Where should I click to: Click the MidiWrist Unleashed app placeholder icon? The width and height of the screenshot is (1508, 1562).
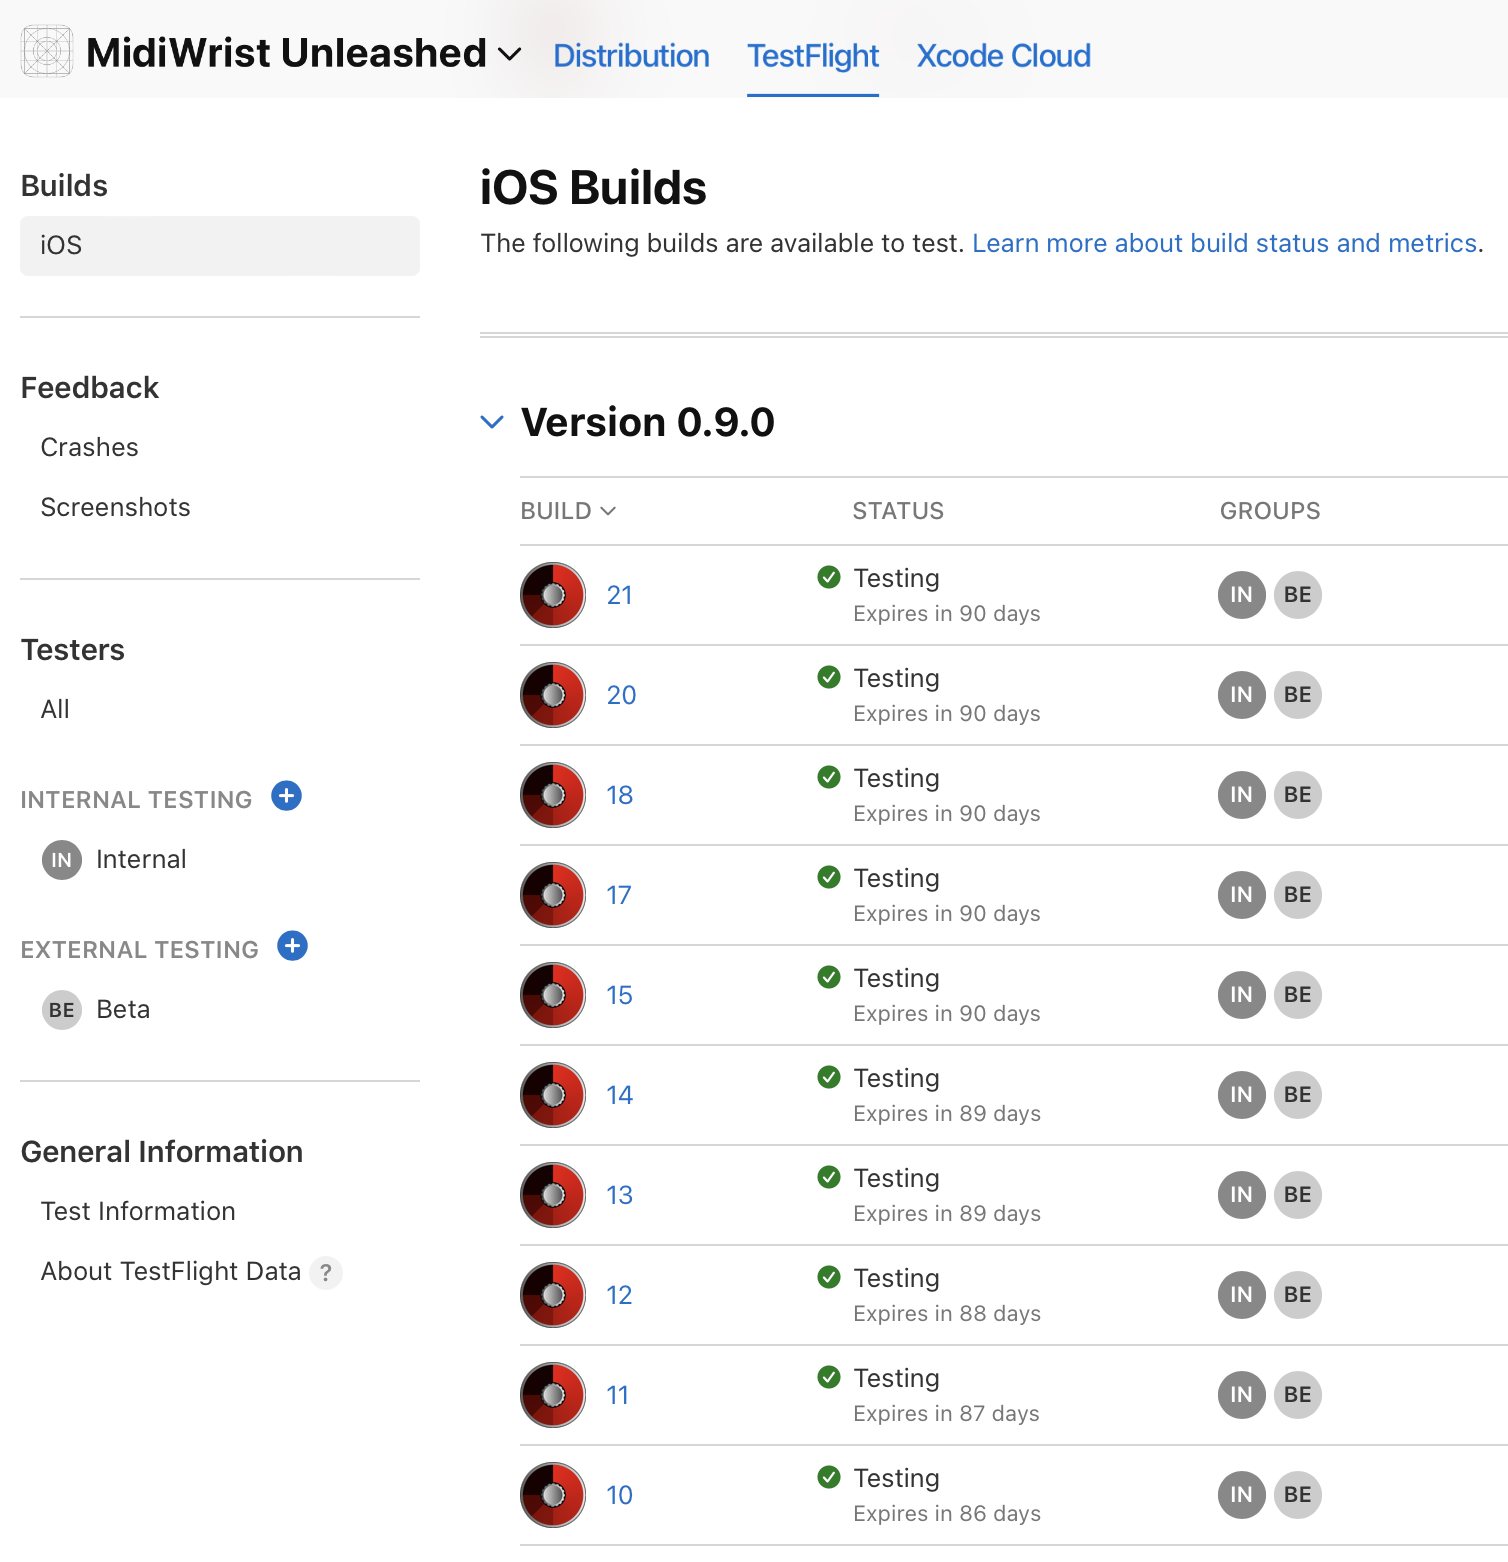pyautogui.click(x=47, y=52)
